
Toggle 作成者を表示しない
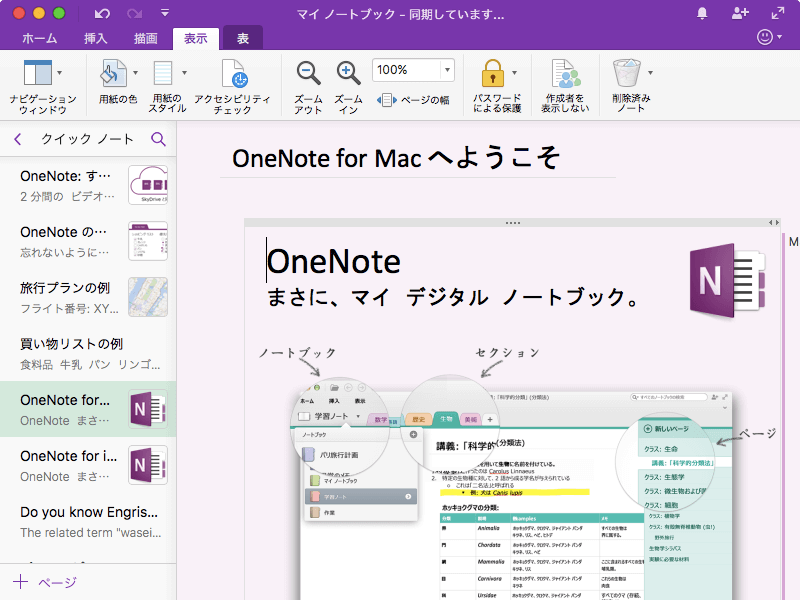click(565, 86)
